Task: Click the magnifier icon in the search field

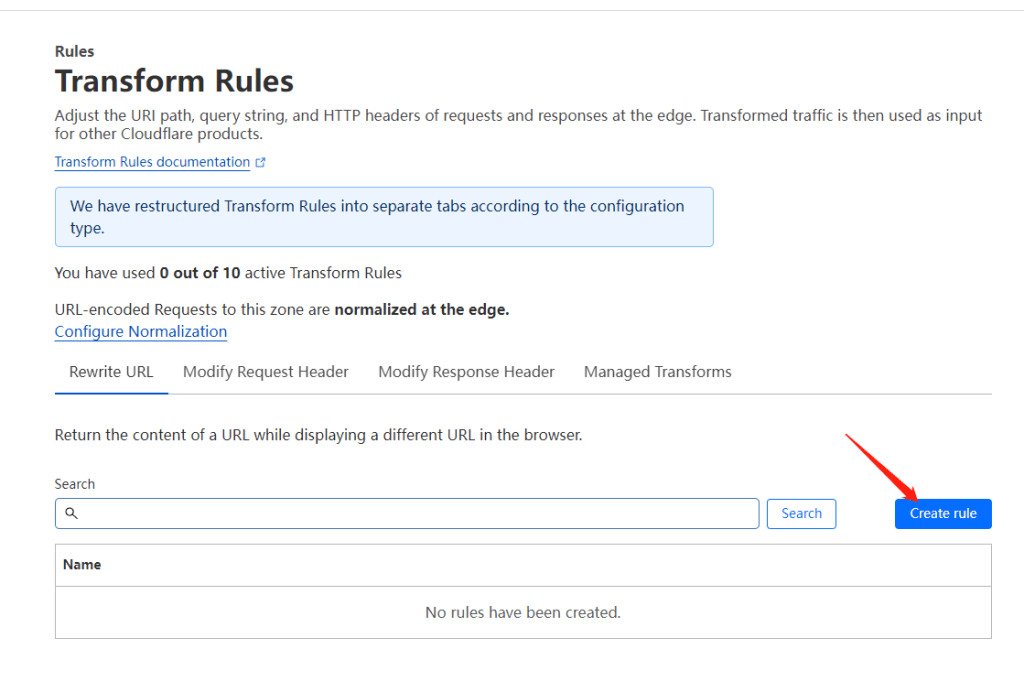Action: 71,513
